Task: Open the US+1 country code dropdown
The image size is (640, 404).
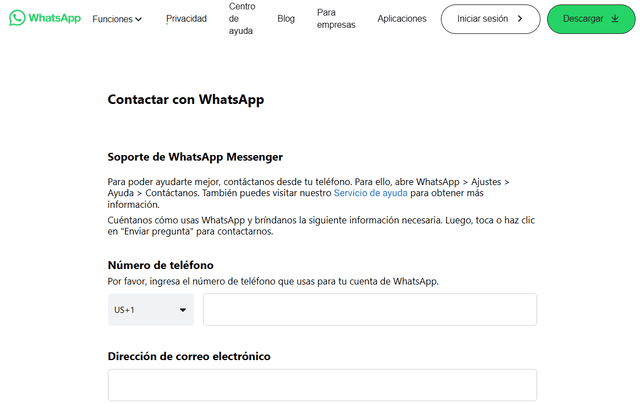Action: point(150,310)
